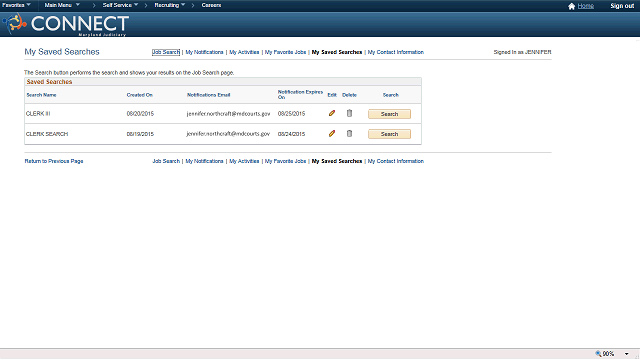This screenshot has width=640, height=360.
Task: Click the CLERK SEARCH search name
Action: (x=47, y=134)
